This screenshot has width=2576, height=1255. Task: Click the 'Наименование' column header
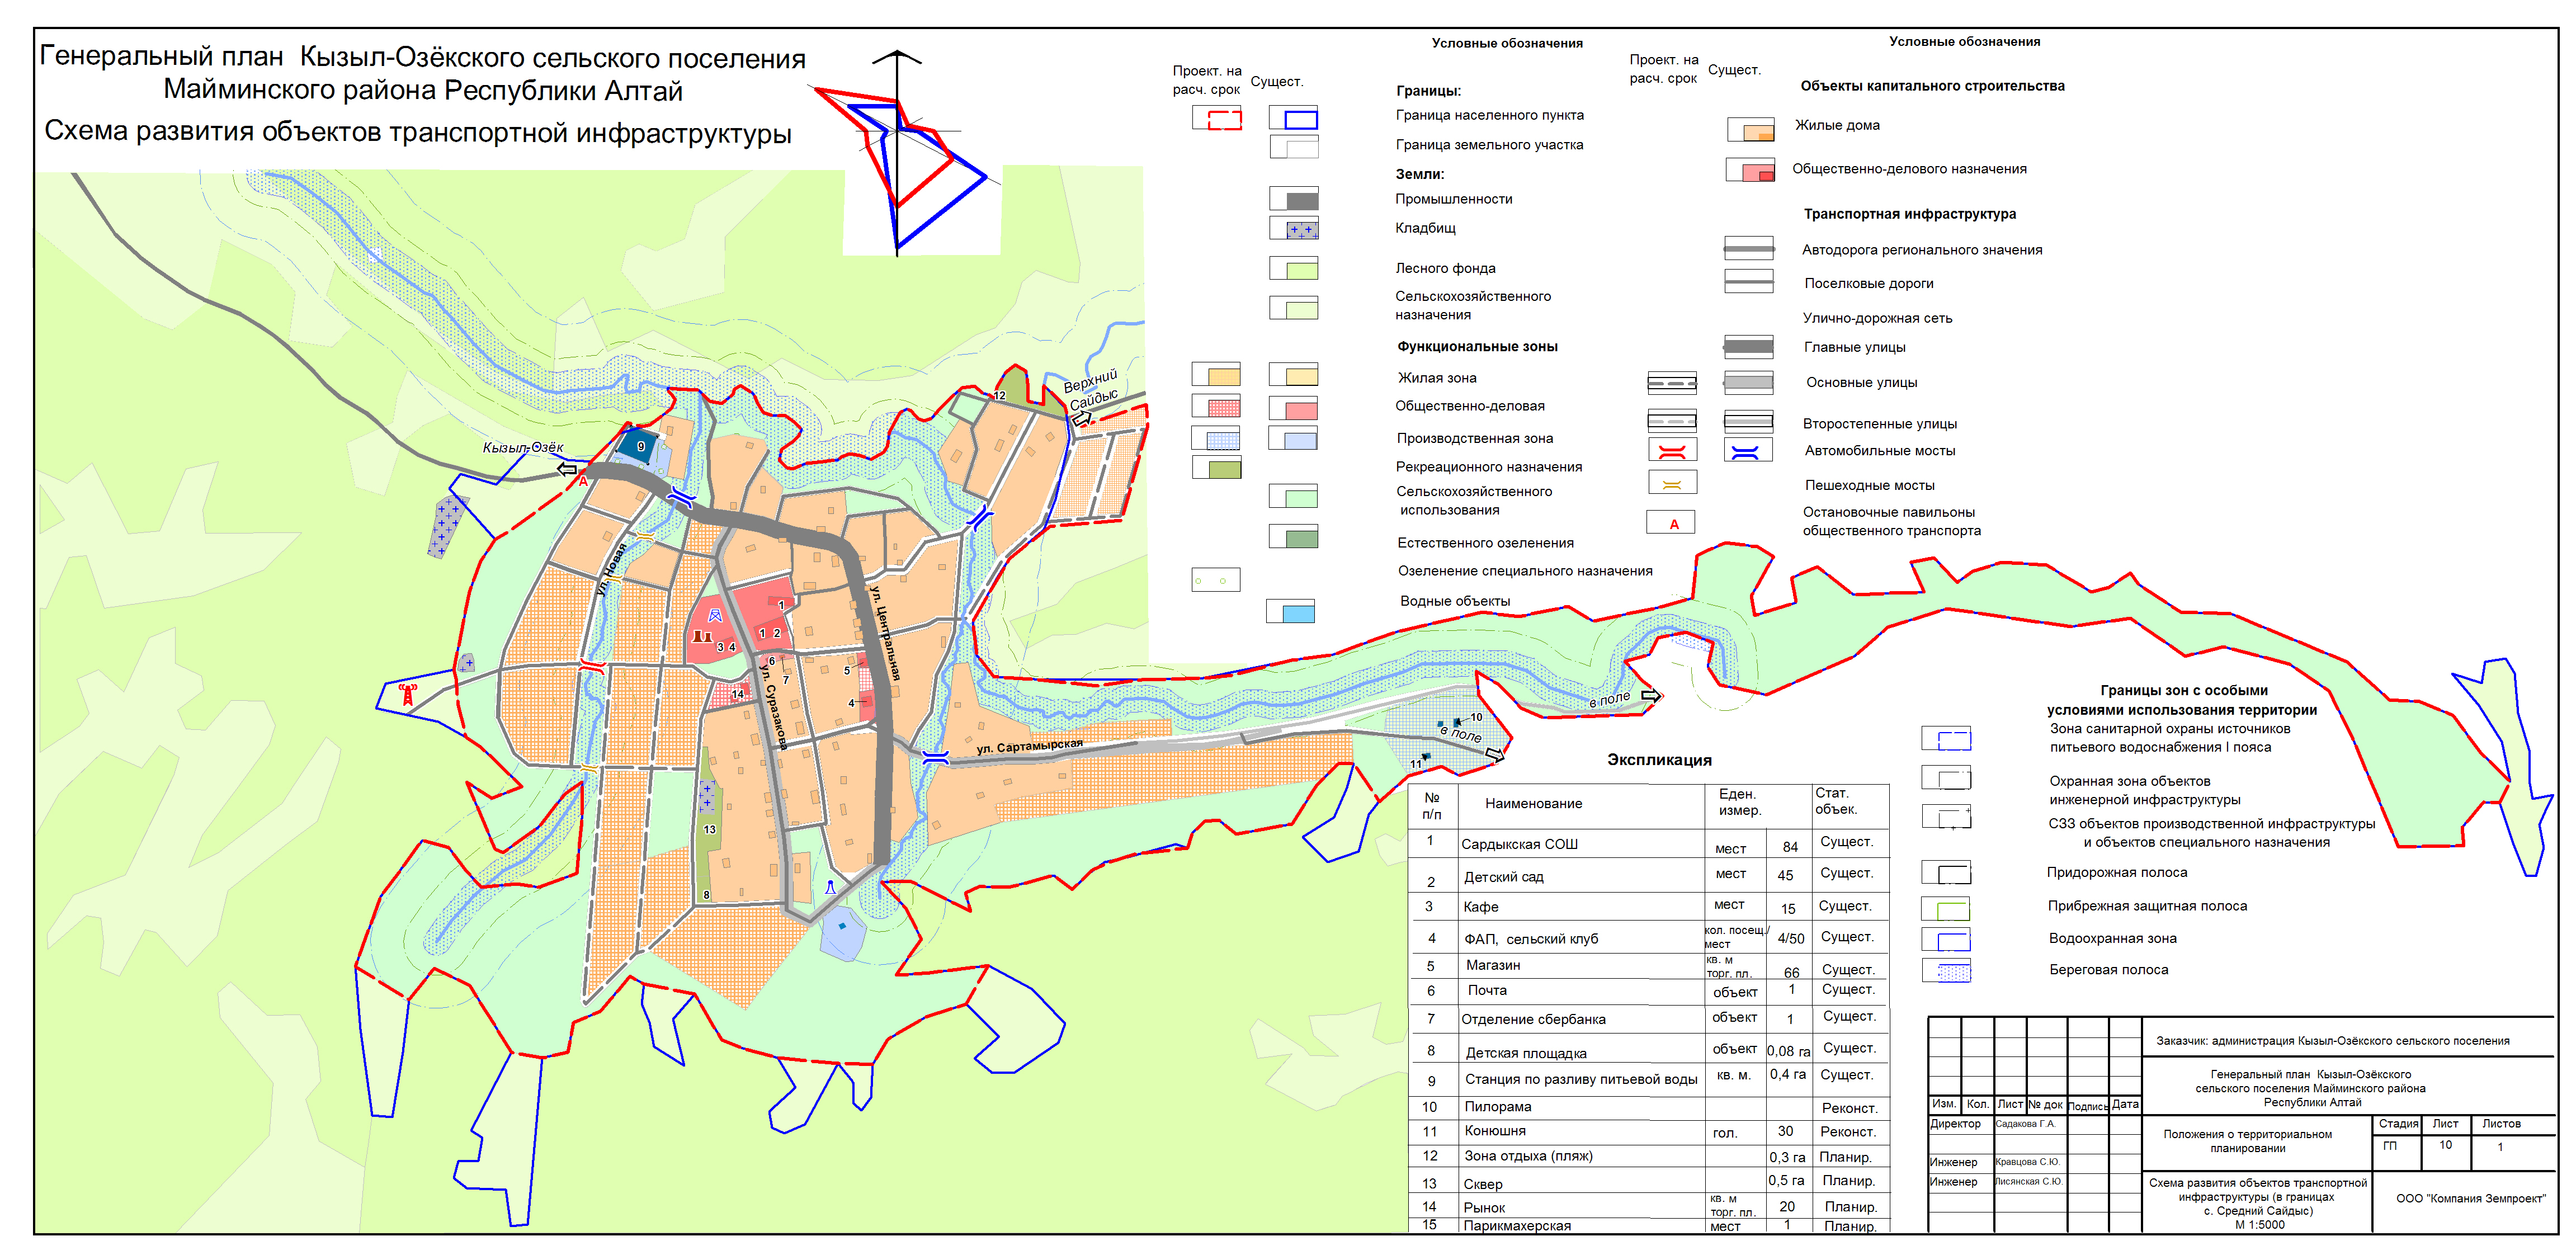[1533, 803]
